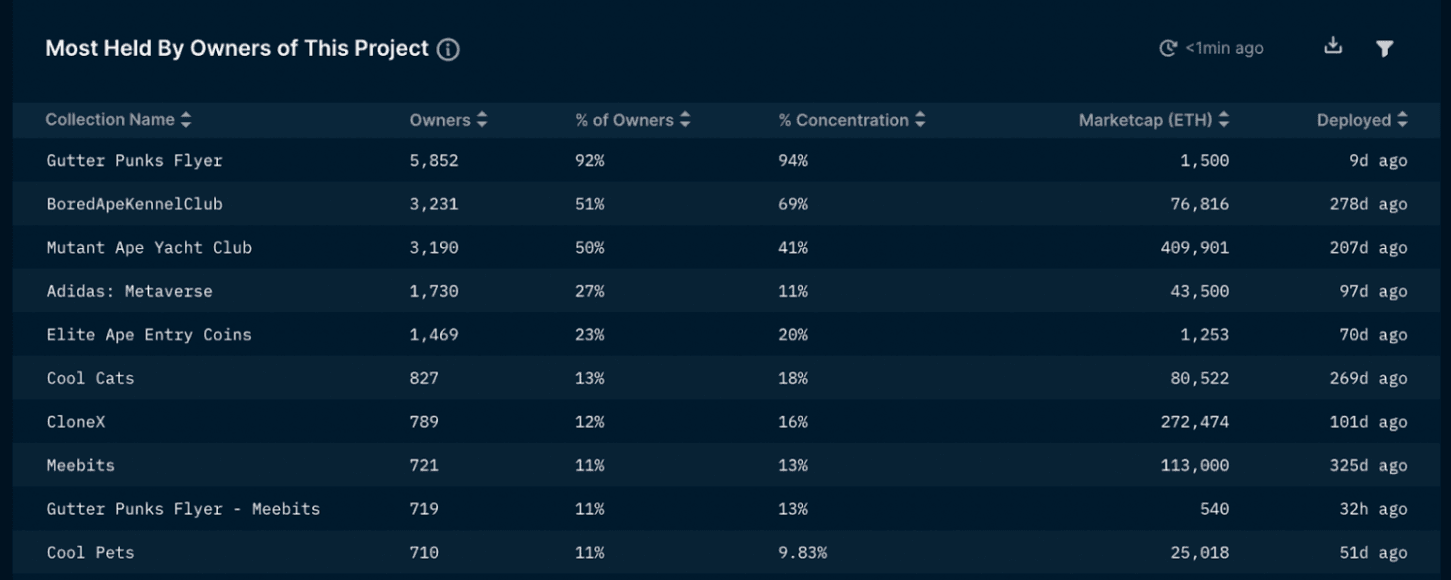Select the Cool Pets collection
The image size is (1451, 580).
90,553
